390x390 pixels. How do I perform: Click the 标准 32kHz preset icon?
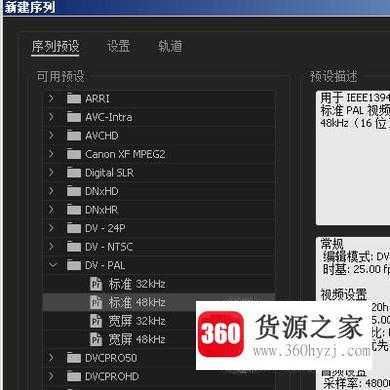(x=96, y=284)
